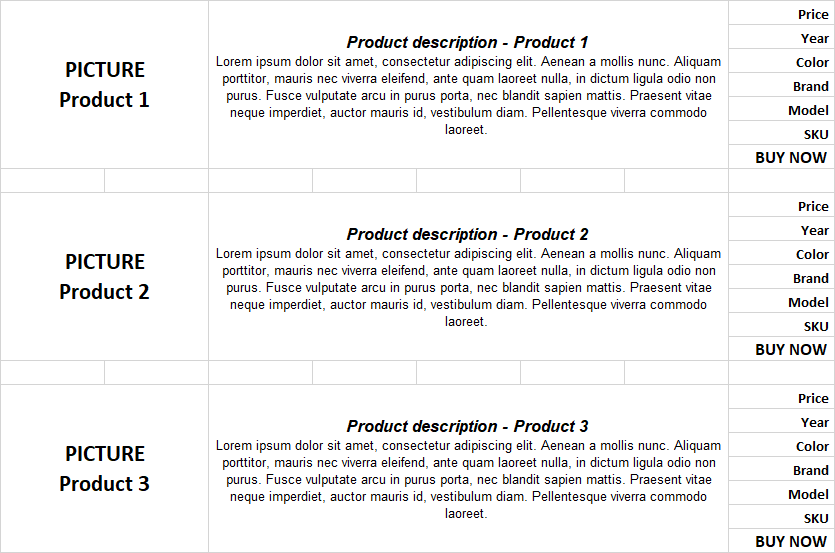Click the Product 2 description heading
The image size is (835, 553).
pos(467,234)
